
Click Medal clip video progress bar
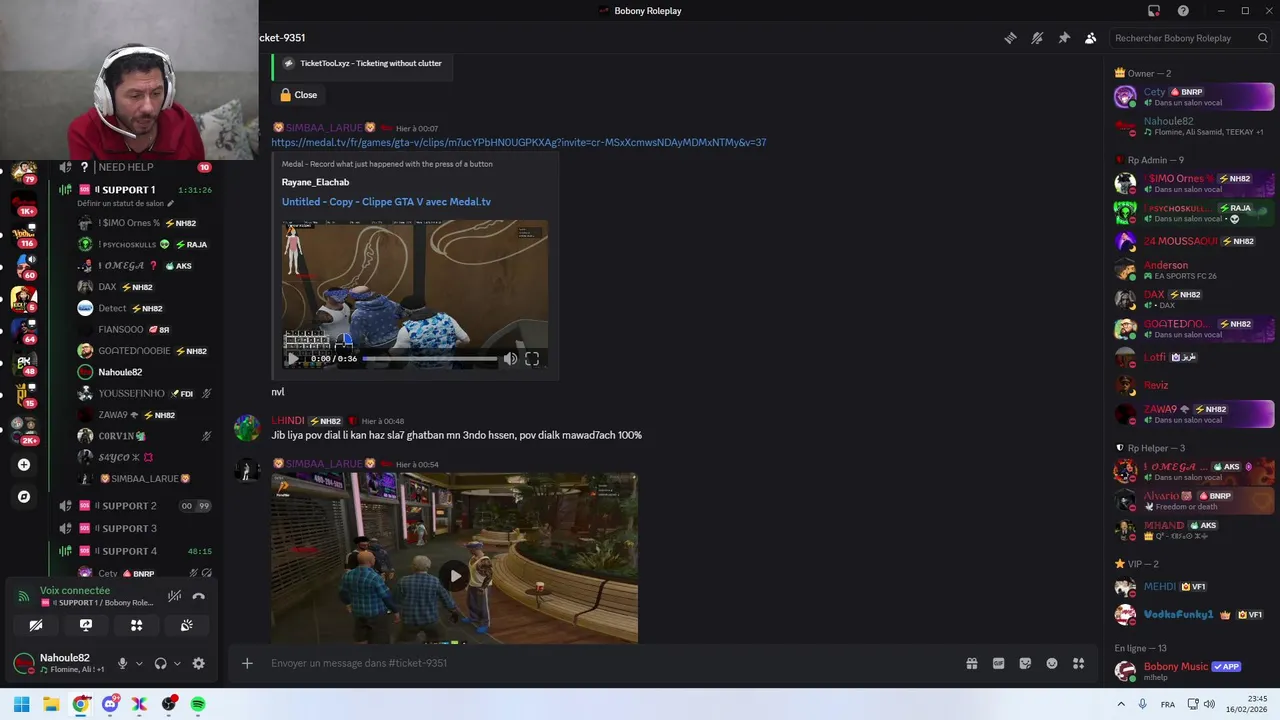click(x=430, y=358)
